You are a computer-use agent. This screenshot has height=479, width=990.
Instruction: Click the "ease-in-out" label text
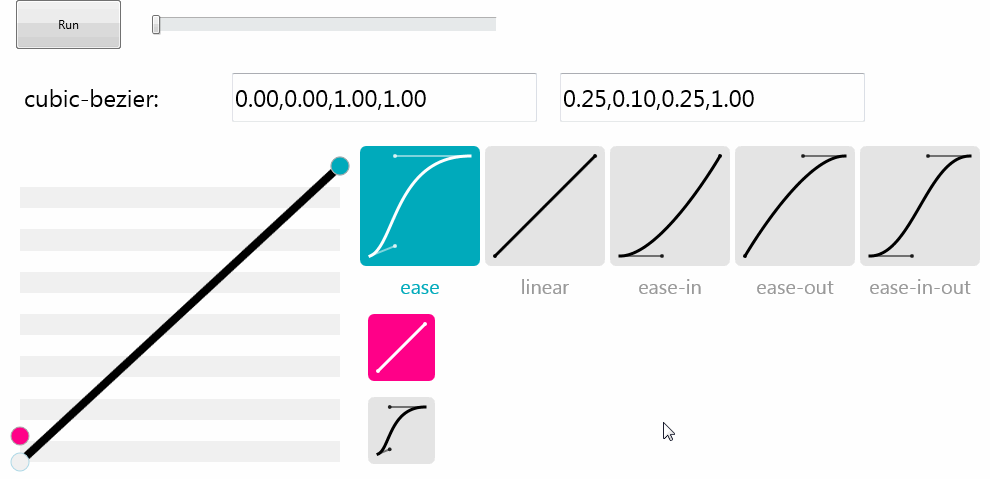pos(920,288)
